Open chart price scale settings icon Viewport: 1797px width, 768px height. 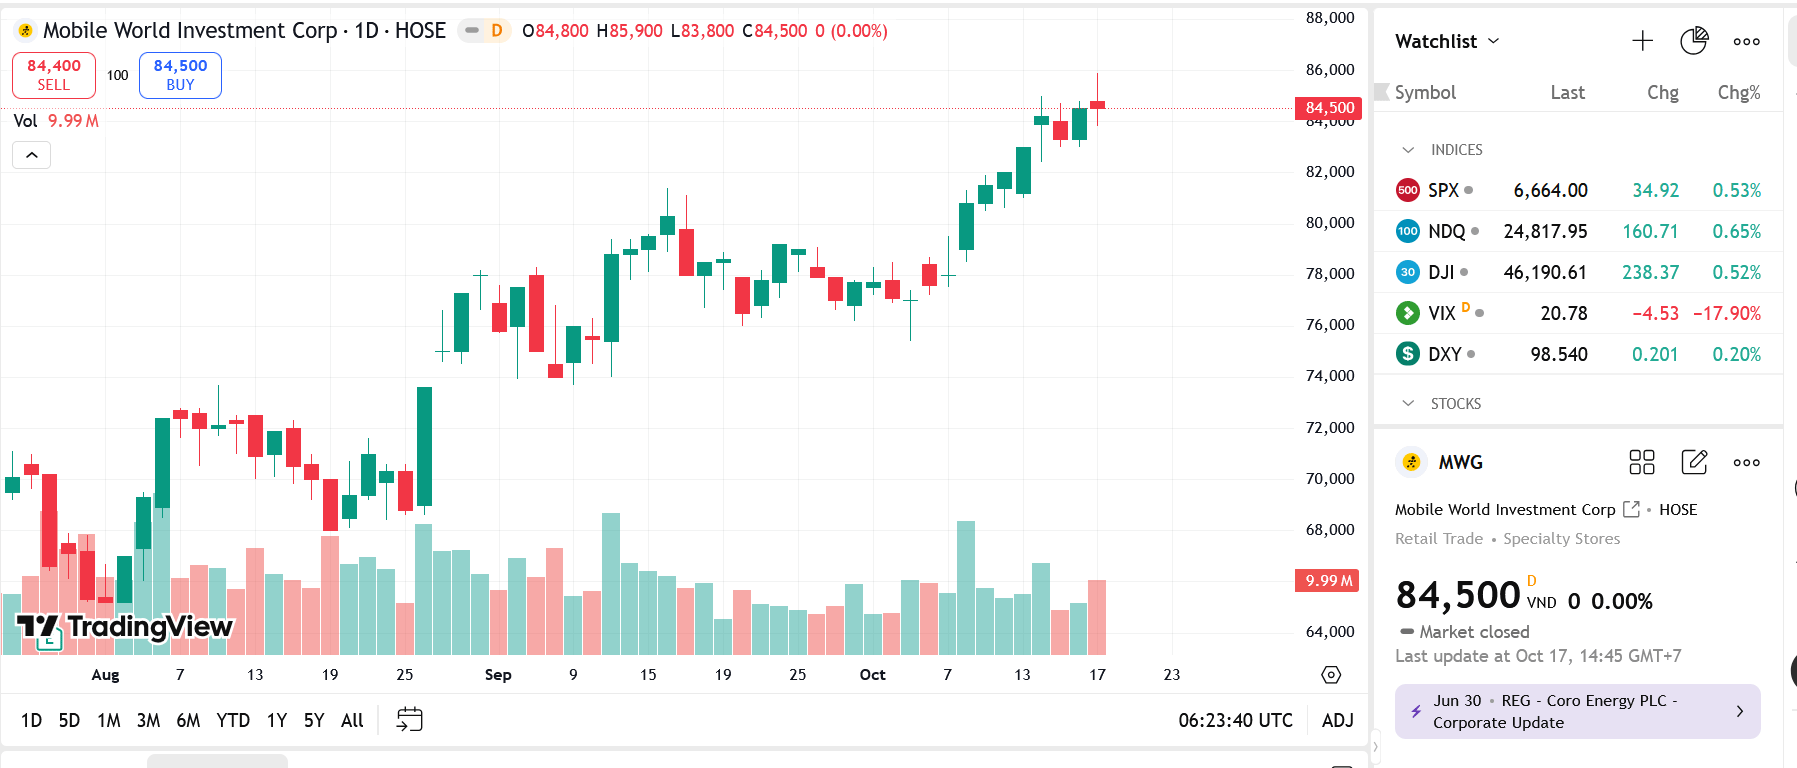point(1331,675)
